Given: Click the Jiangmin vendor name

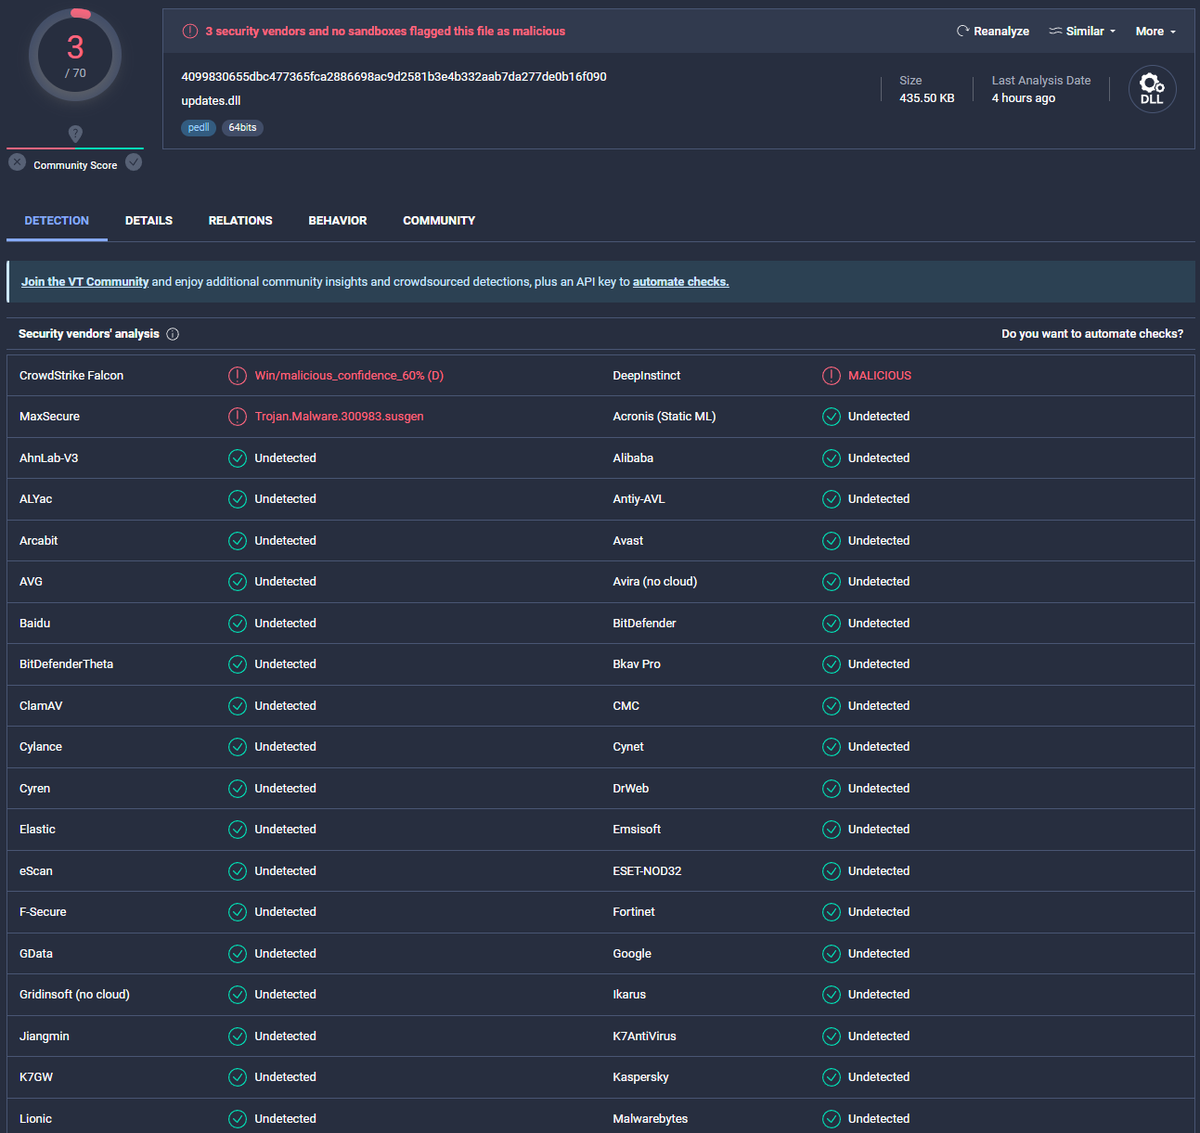Looking at the screenshot, I should 44,1036.
